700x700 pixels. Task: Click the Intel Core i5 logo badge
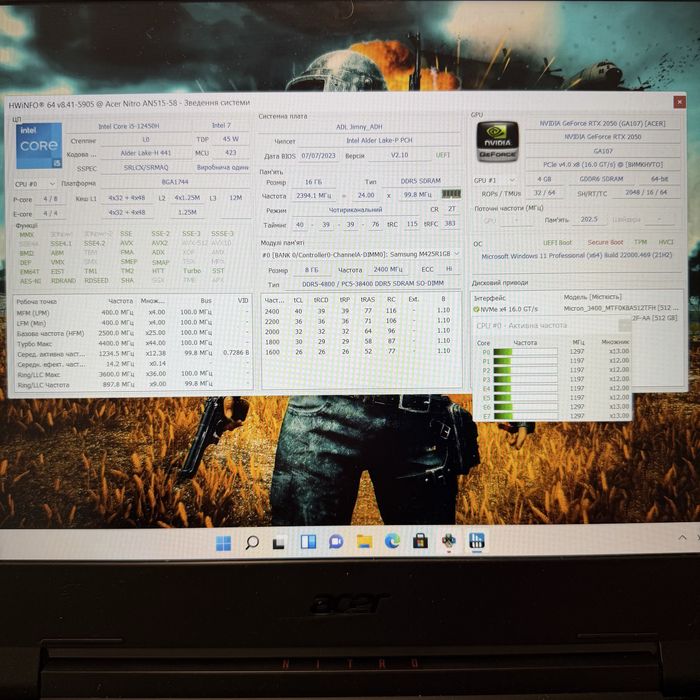coord(39,146)
